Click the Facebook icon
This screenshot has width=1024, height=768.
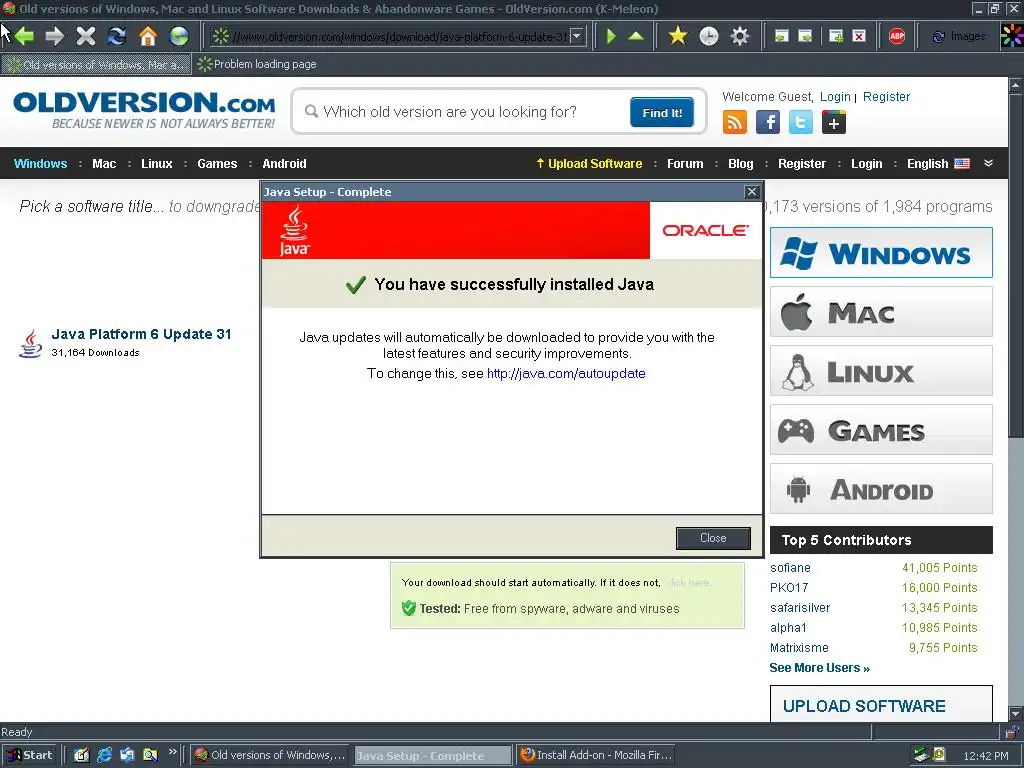(x=768, y=122)
